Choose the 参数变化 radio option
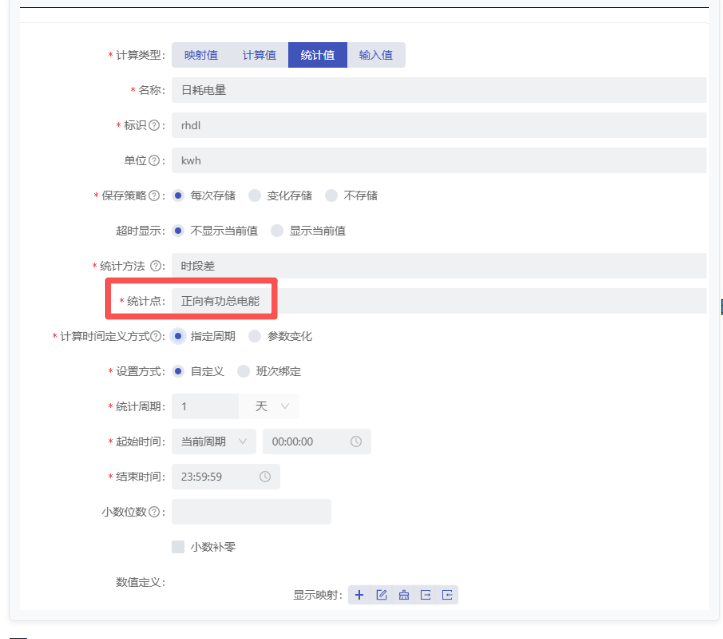723x639 pixels. 255,336
